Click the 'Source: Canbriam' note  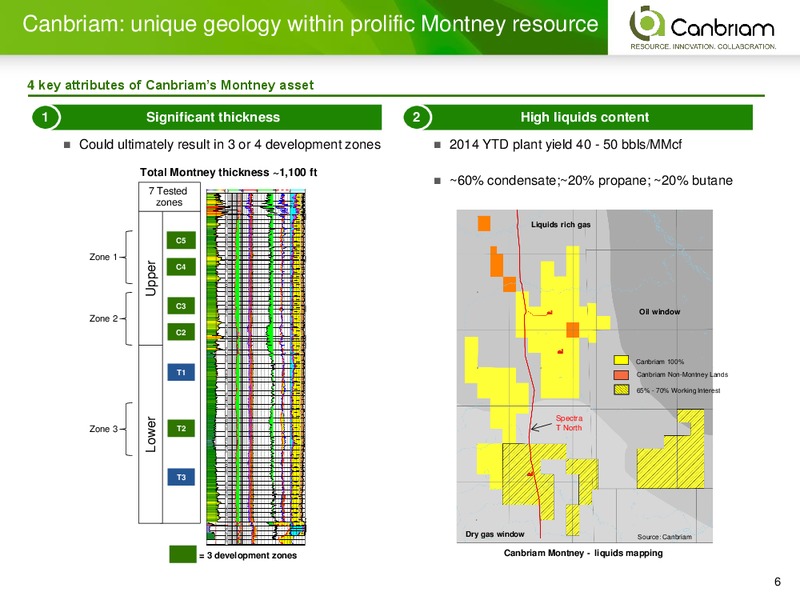(664, 537)
